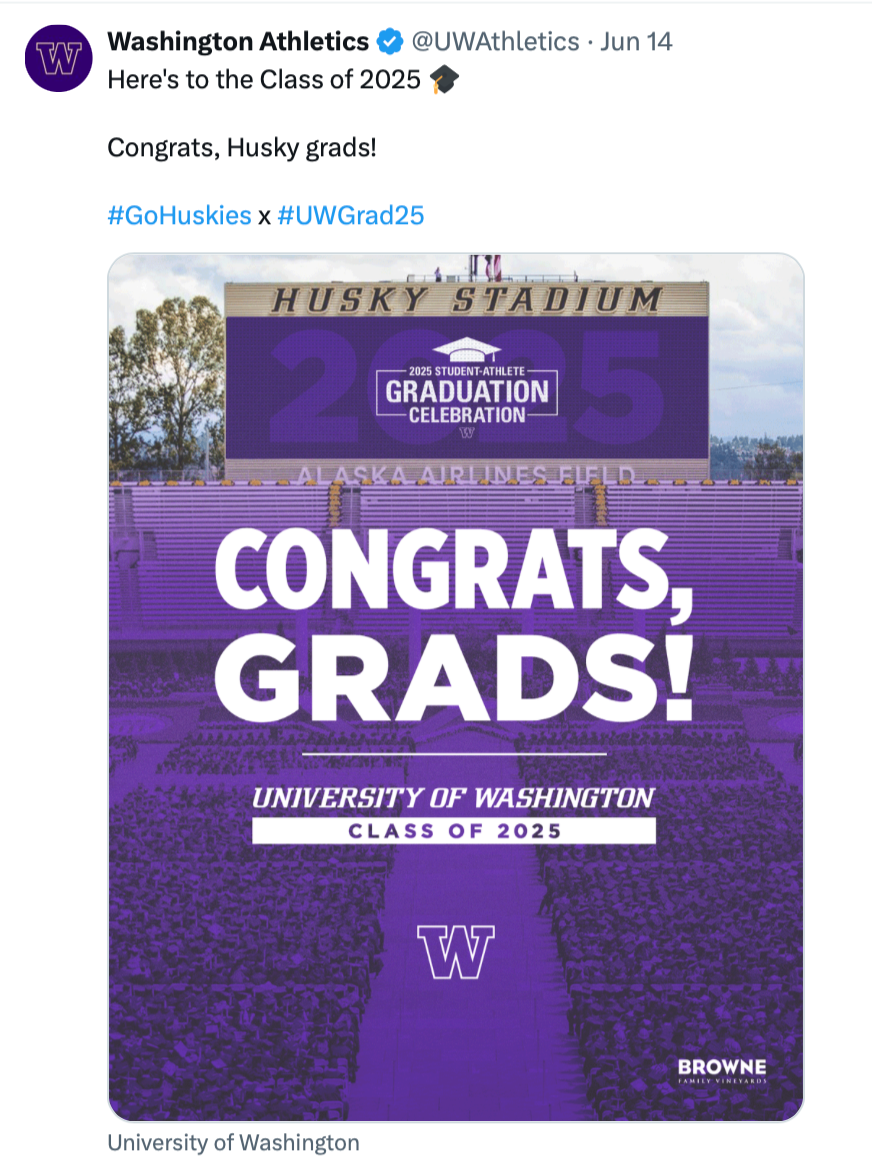Open the Washington Athletics profile name

point(238,42)
